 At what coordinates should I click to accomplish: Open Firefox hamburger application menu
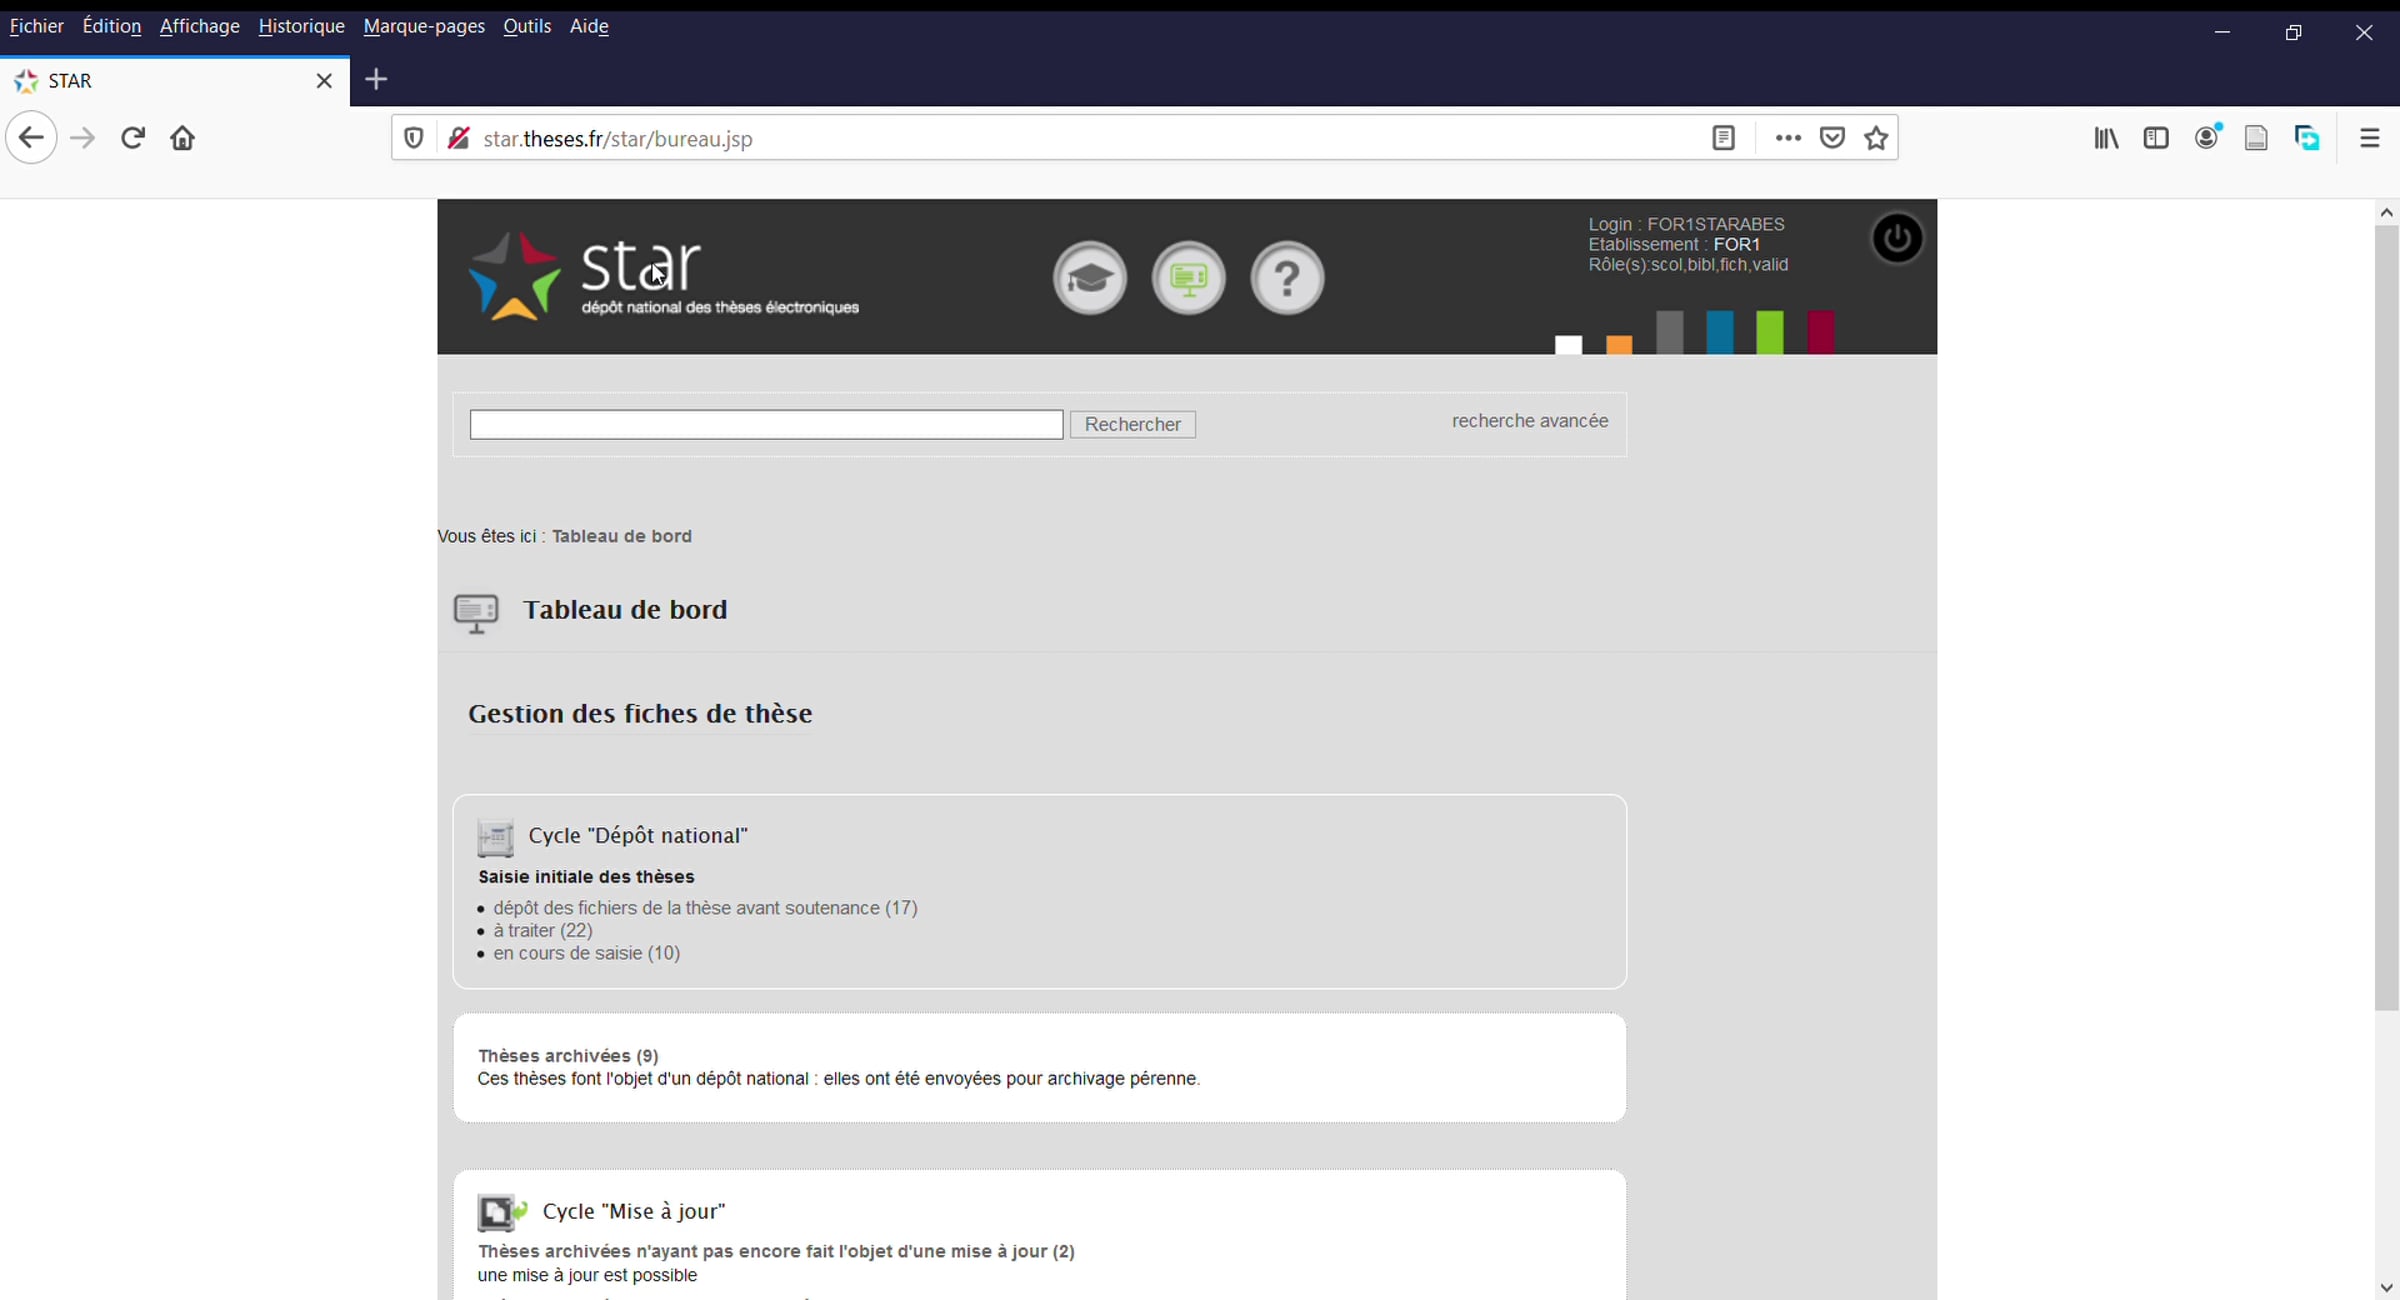coord(2369,138)
